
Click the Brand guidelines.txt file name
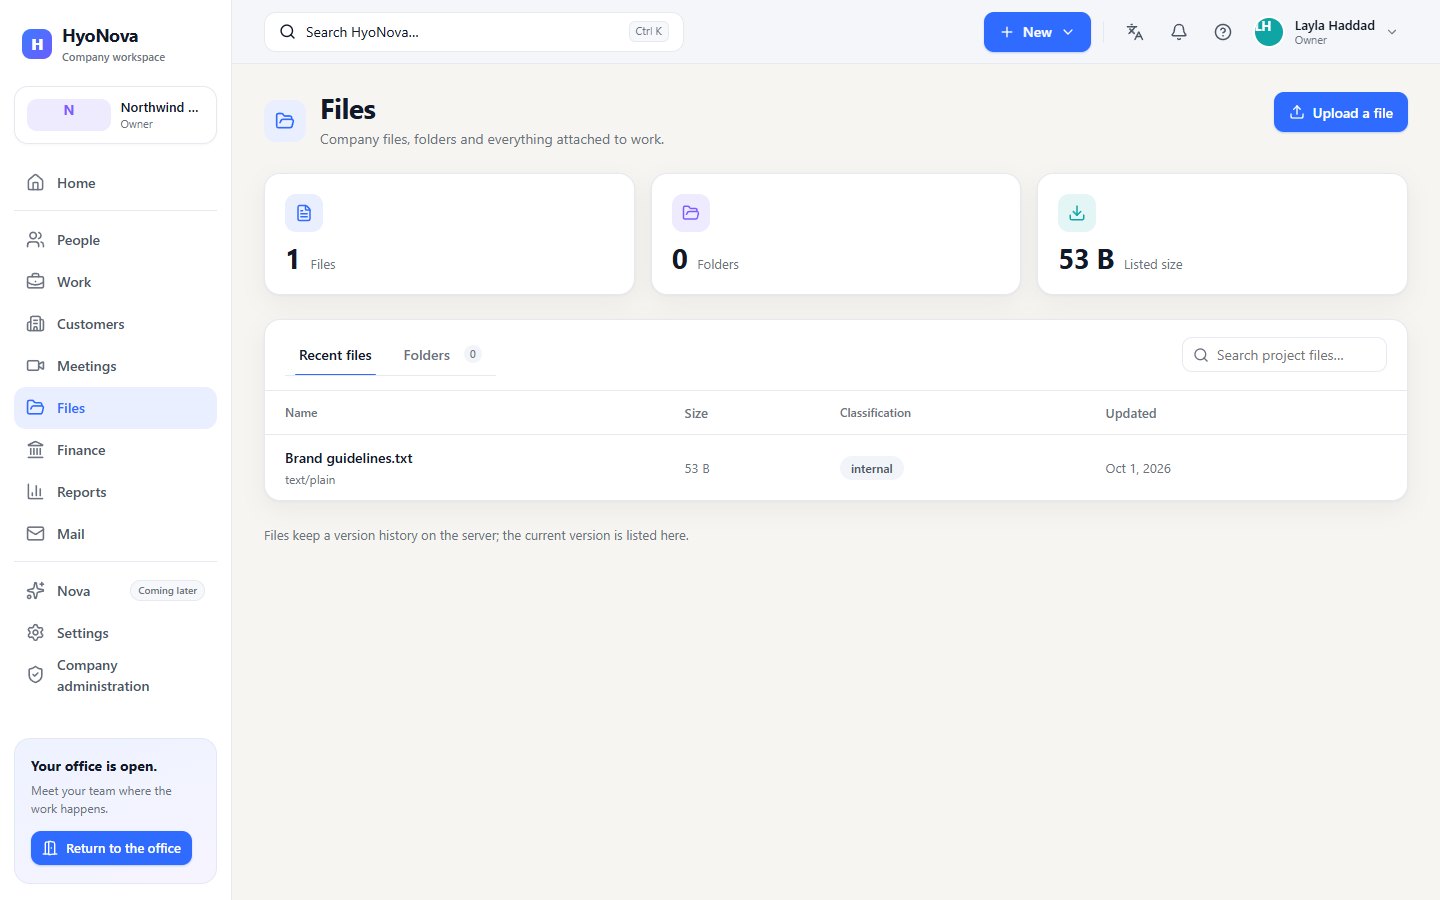point(349,458)
